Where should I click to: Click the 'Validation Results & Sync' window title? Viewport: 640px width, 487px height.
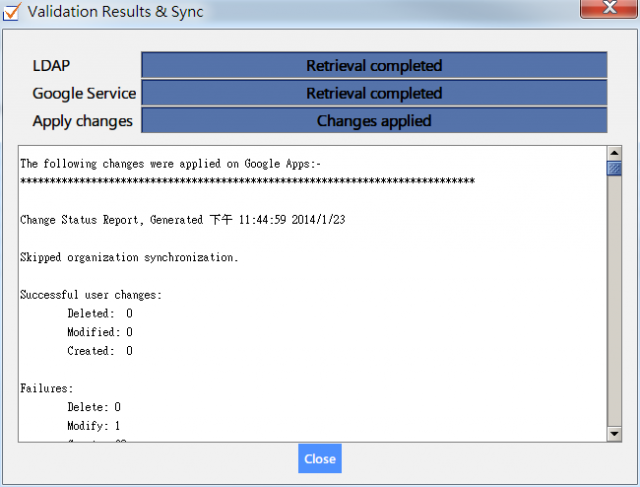115,11
